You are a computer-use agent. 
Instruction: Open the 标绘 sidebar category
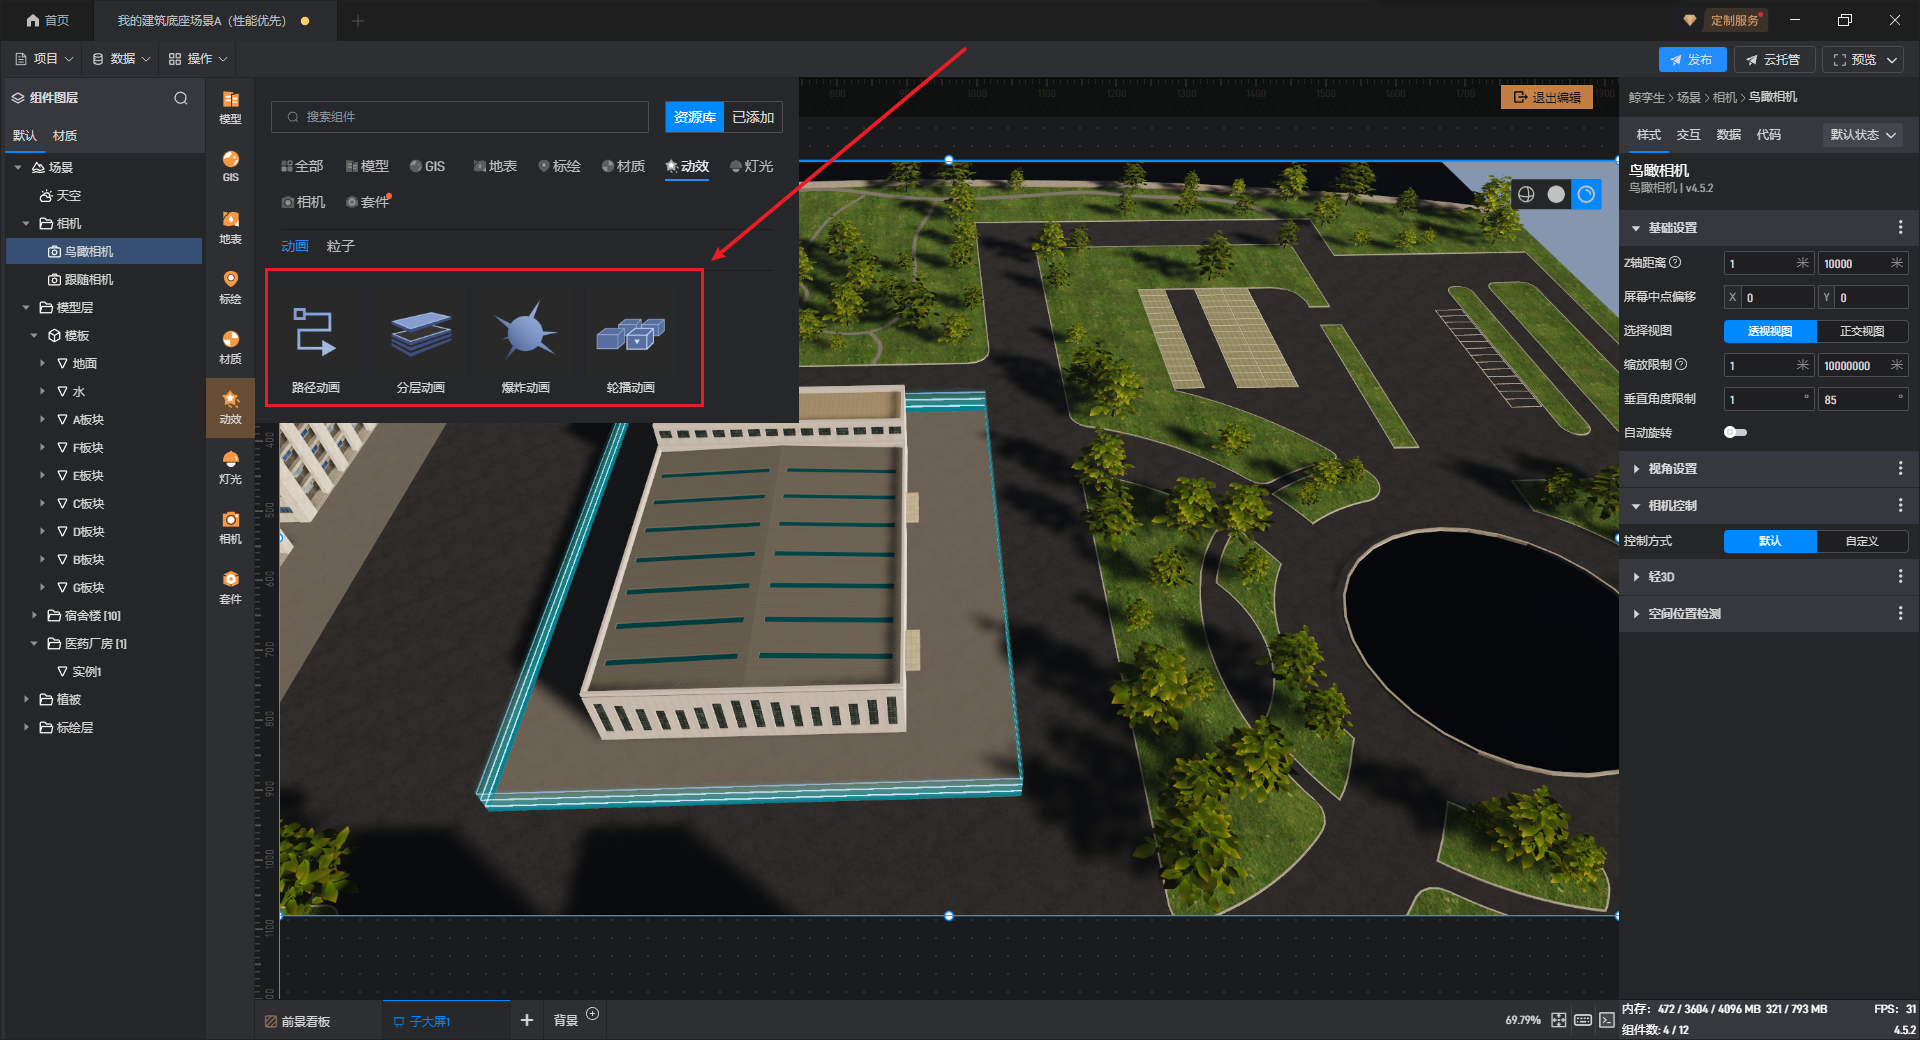click(x=230, y=287)
